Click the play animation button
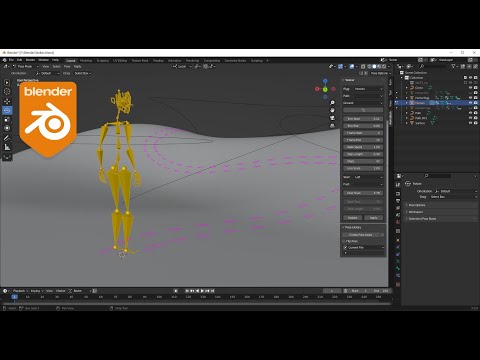 (x=202, y=291)
